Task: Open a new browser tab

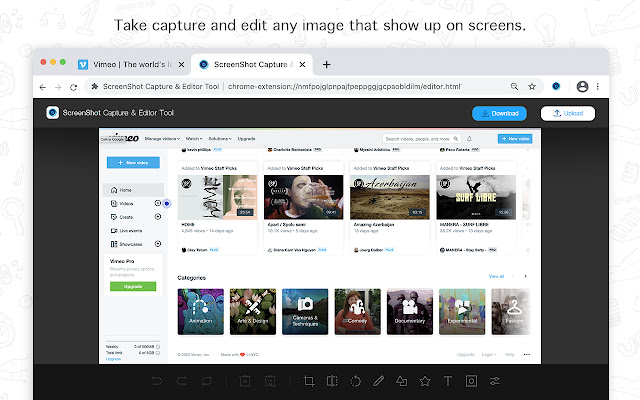Action: [327, 64]
